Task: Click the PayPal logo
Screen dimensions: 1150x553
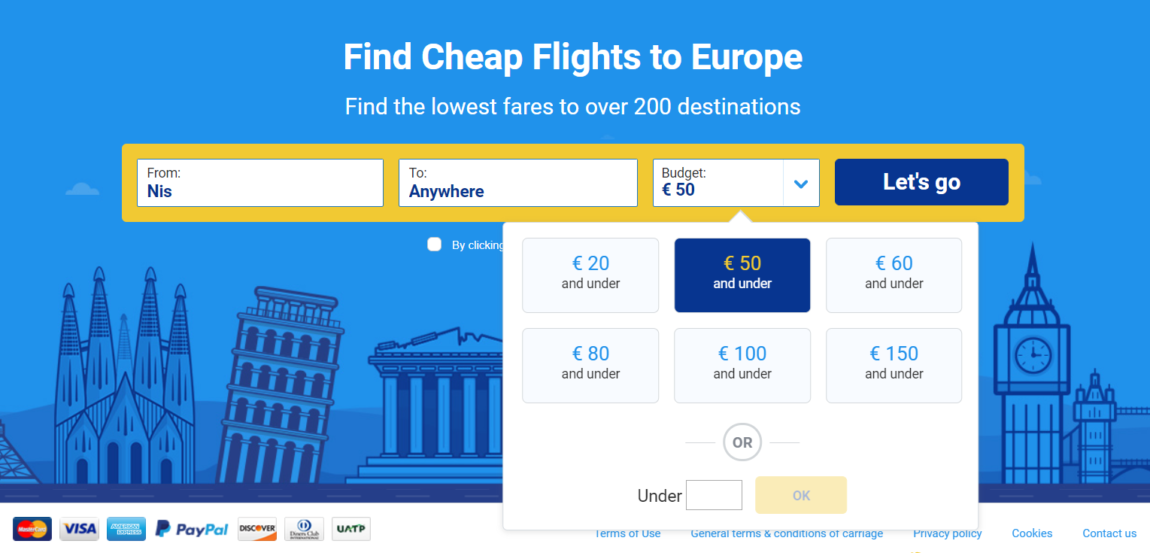Action: pyautogui.click(x=191, y=529)
